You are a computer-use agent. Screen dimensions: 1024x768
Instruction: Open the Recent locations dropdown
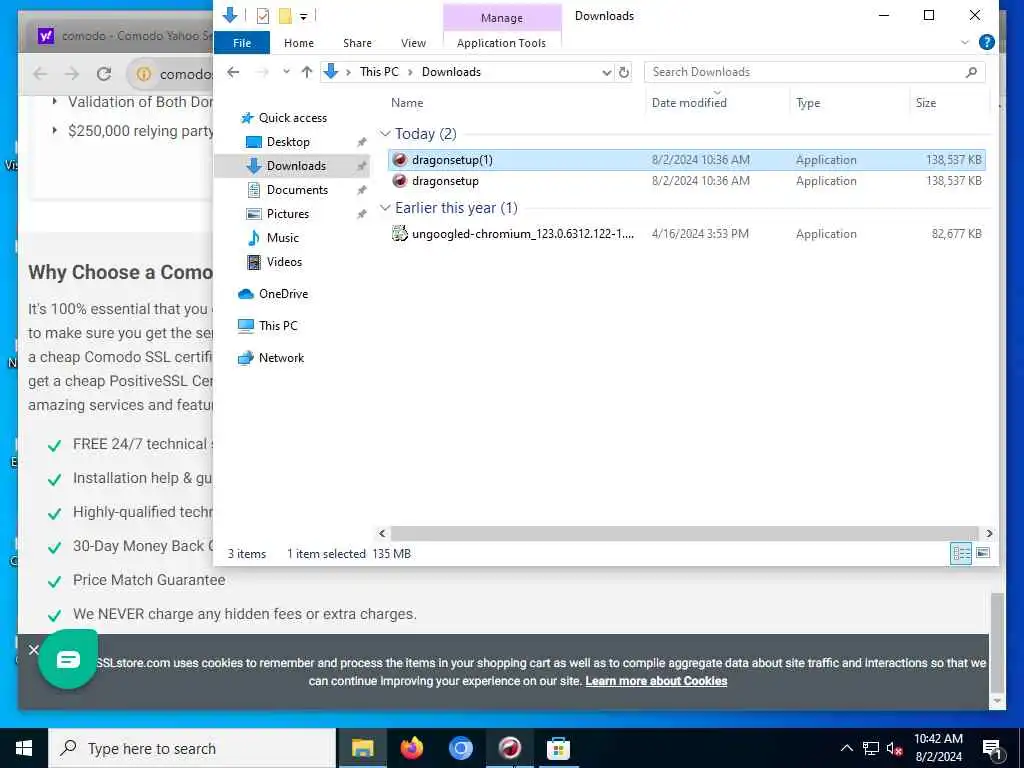pos(286,72)
